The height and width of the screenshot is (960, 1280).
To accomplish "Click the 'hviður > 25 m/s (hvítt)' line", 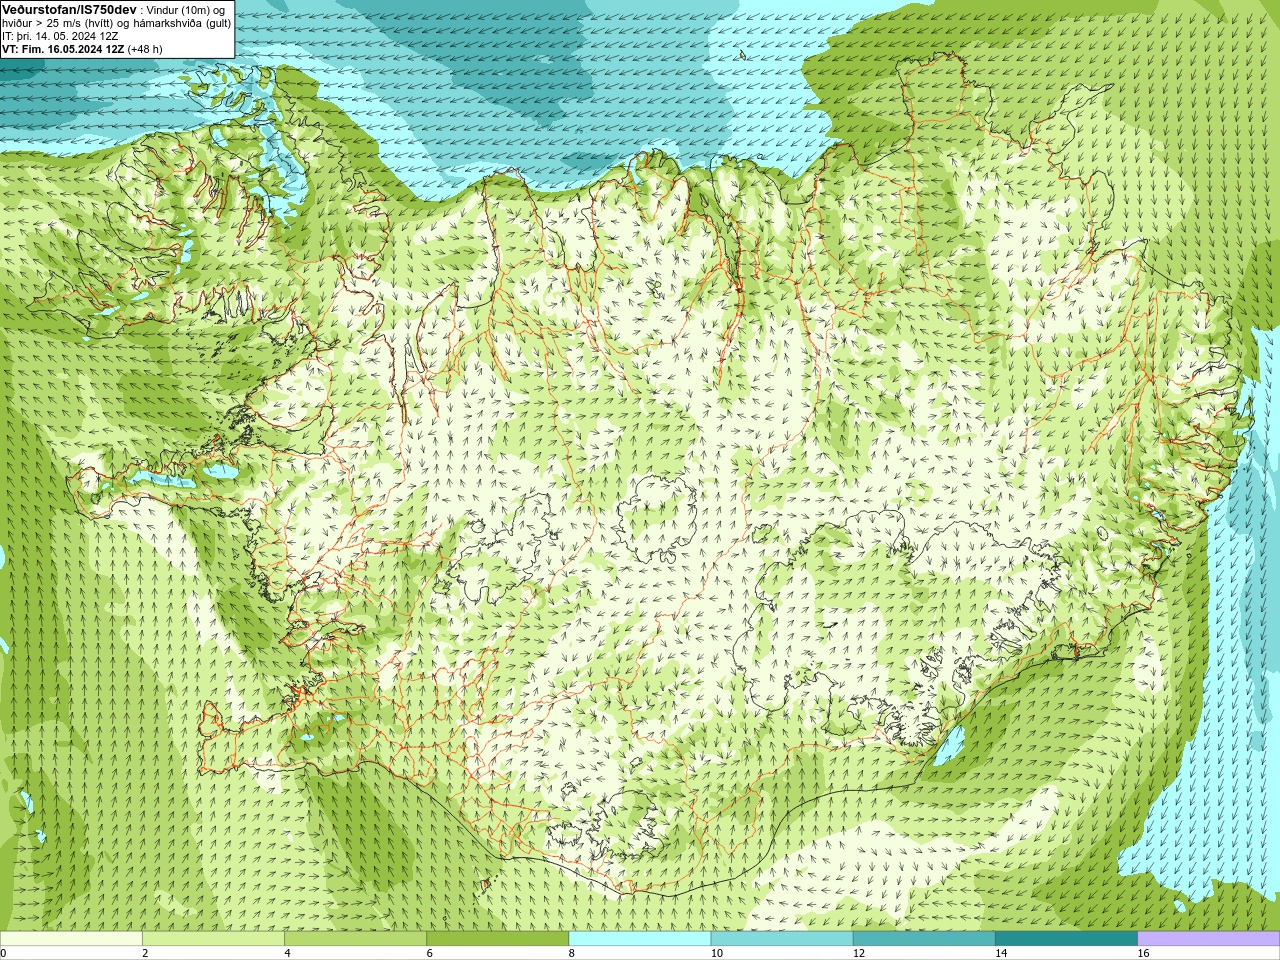I will click(x=59, y=23).
